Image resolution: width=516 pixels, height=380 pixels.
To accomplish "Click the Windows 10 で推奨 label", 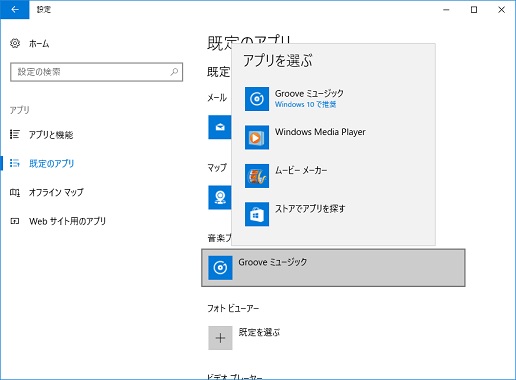I will click(305, 105).
